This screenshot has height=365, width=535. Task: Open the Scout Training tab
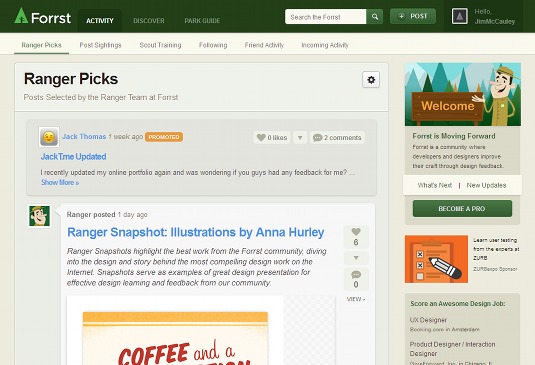click(x=160, y=45)
